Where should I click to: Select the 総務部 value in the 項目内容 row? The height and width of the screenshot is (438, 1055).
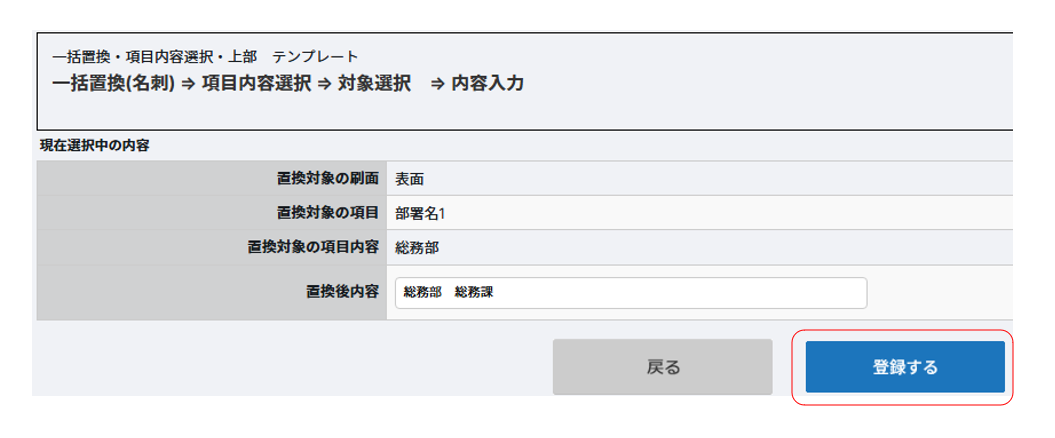[417, 245]
